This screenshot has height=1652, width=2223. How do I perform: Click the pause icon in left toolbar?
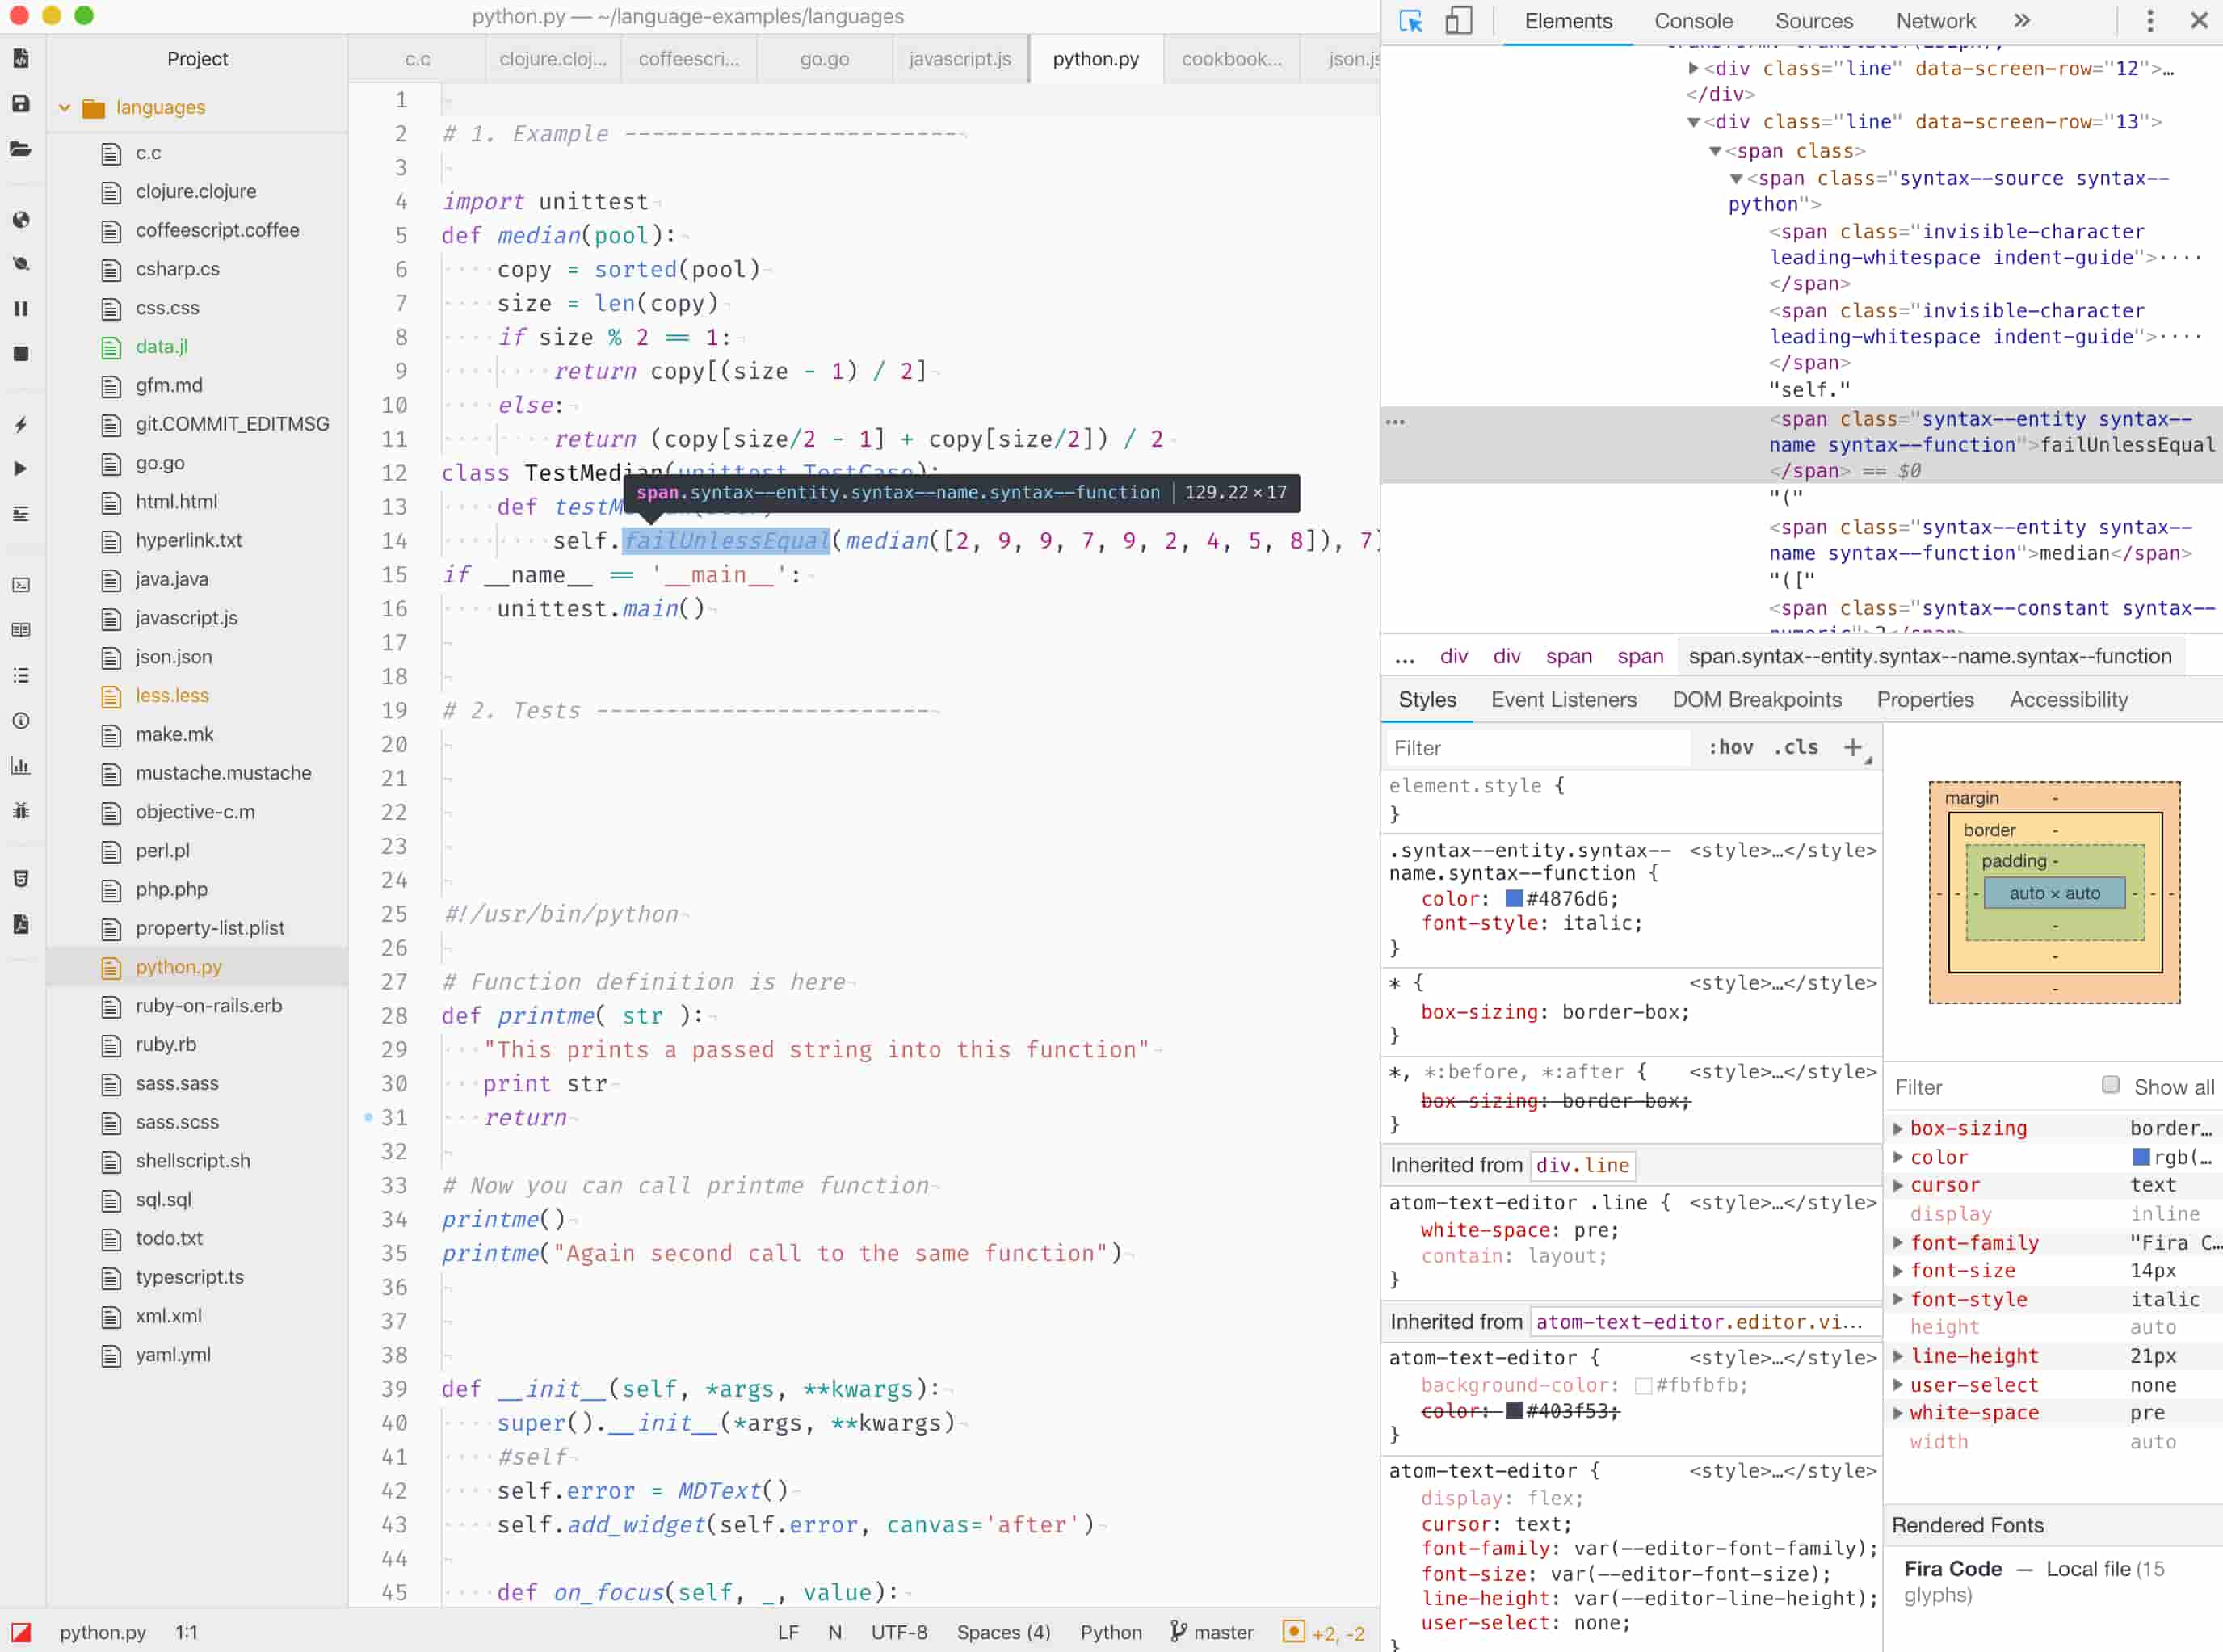click(x=20, y=309)
